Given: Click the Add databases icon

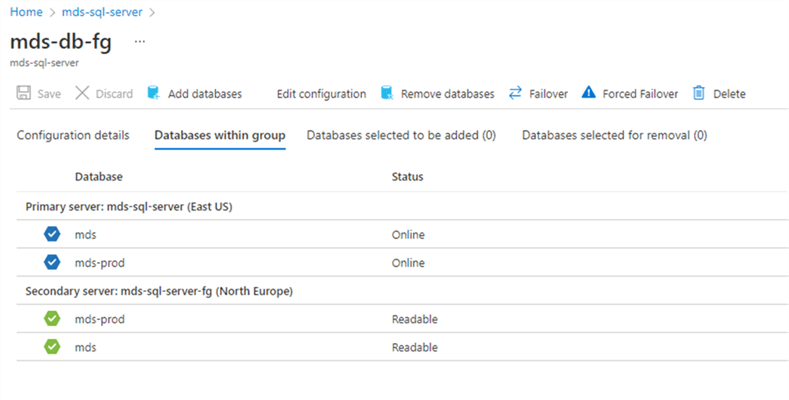Looking at the screenshot, I should coord(153,93).
